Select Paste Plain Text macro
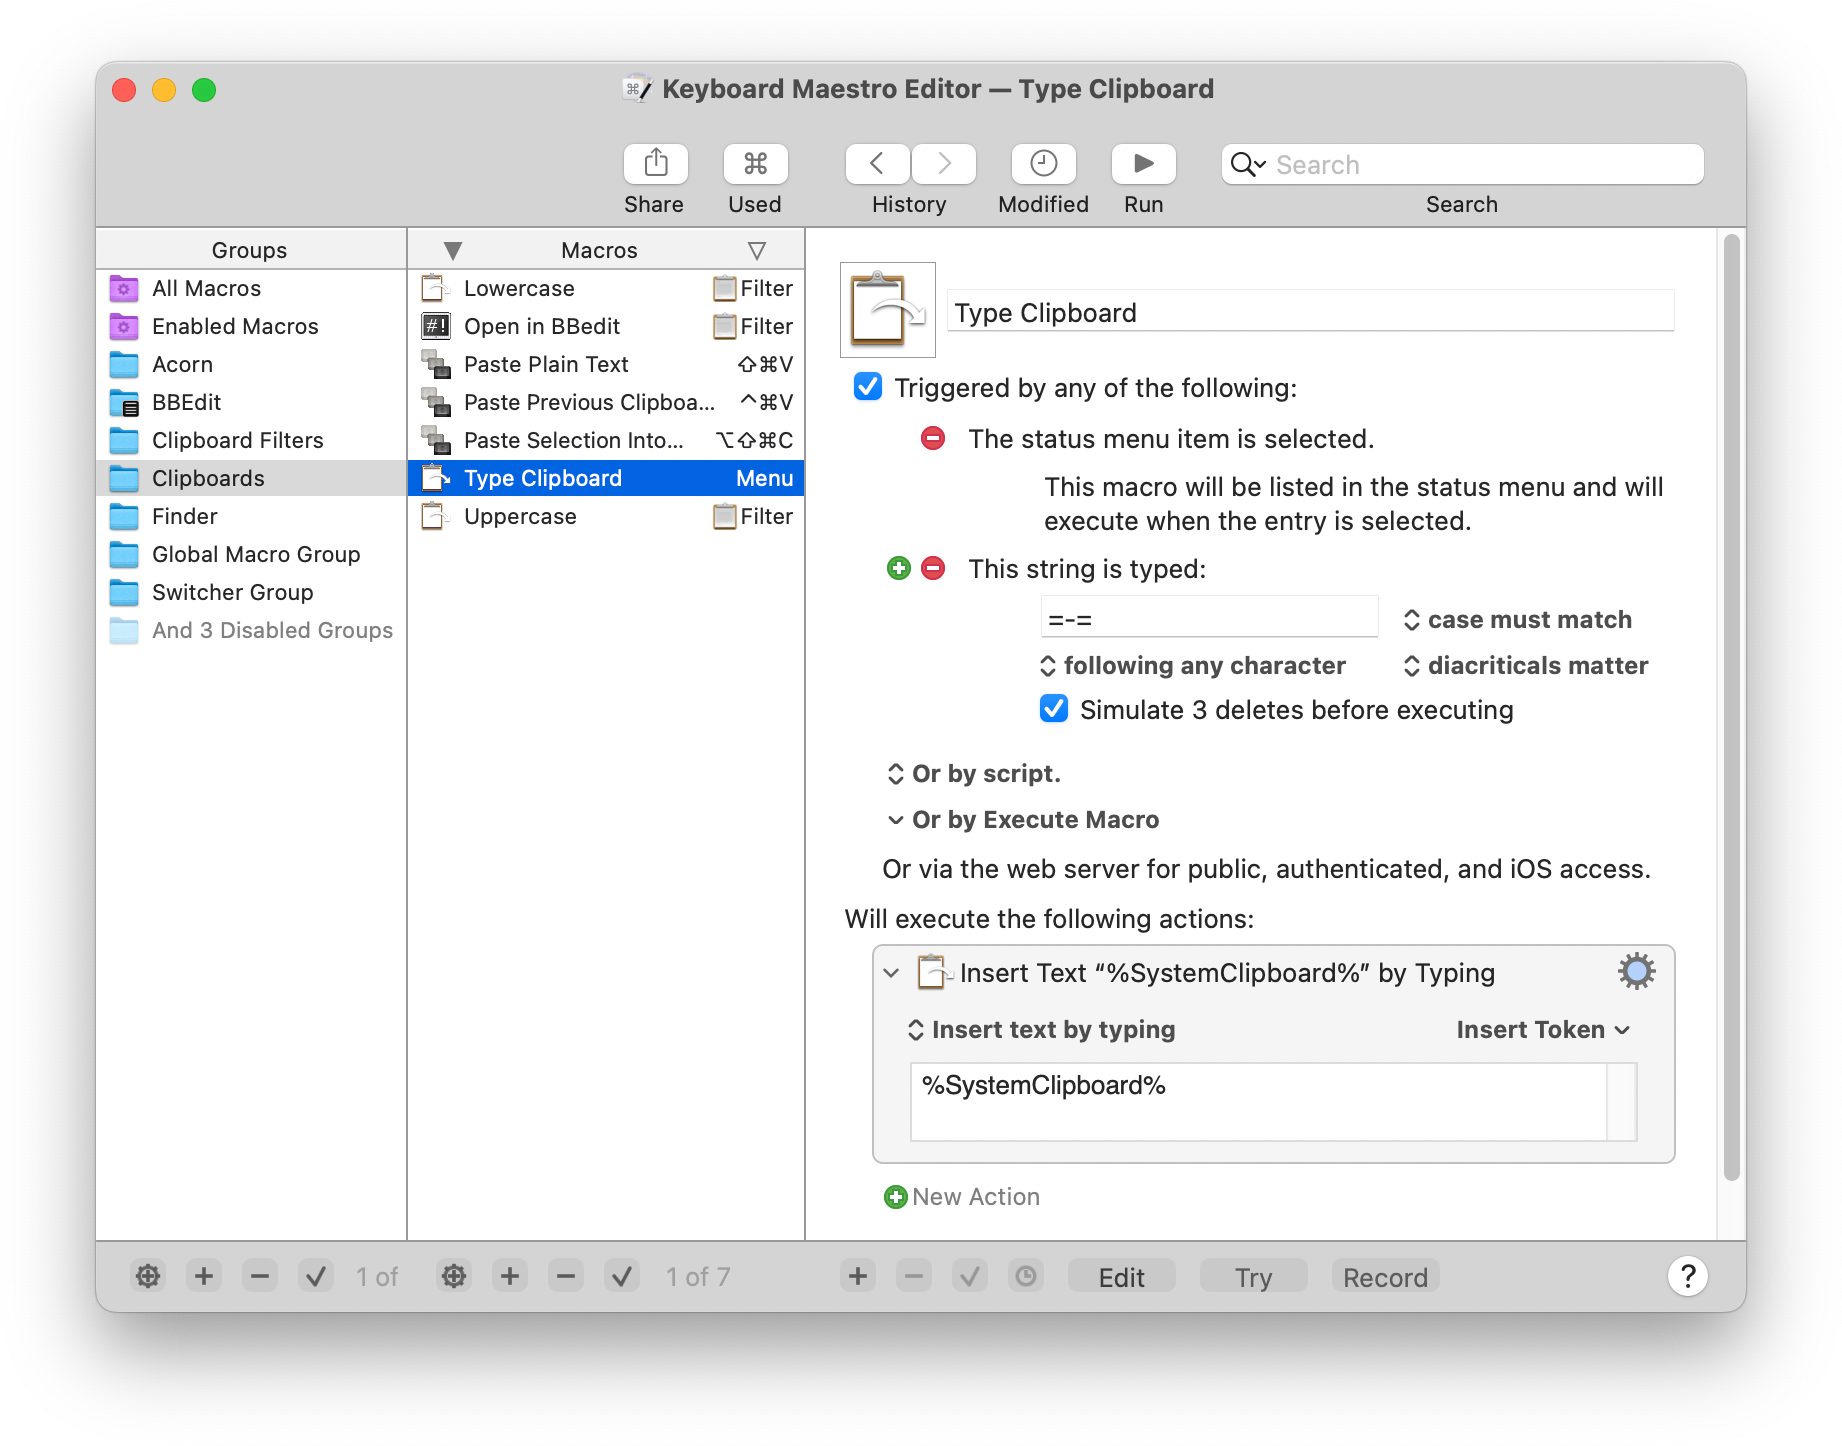This screenshot has width=1842, height=1446. coord(606,364)
